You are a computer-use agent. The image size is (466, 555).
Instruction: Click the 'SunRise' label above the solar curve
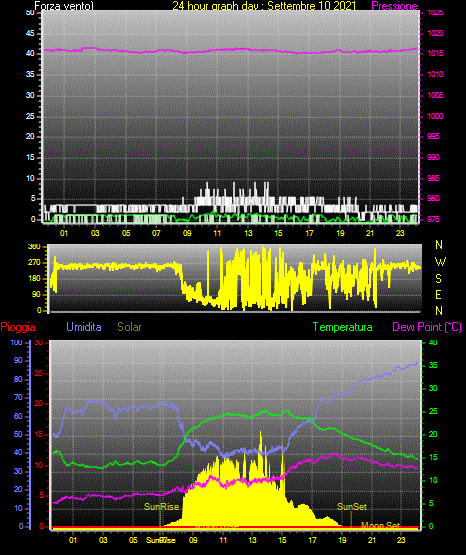[162, 507]
